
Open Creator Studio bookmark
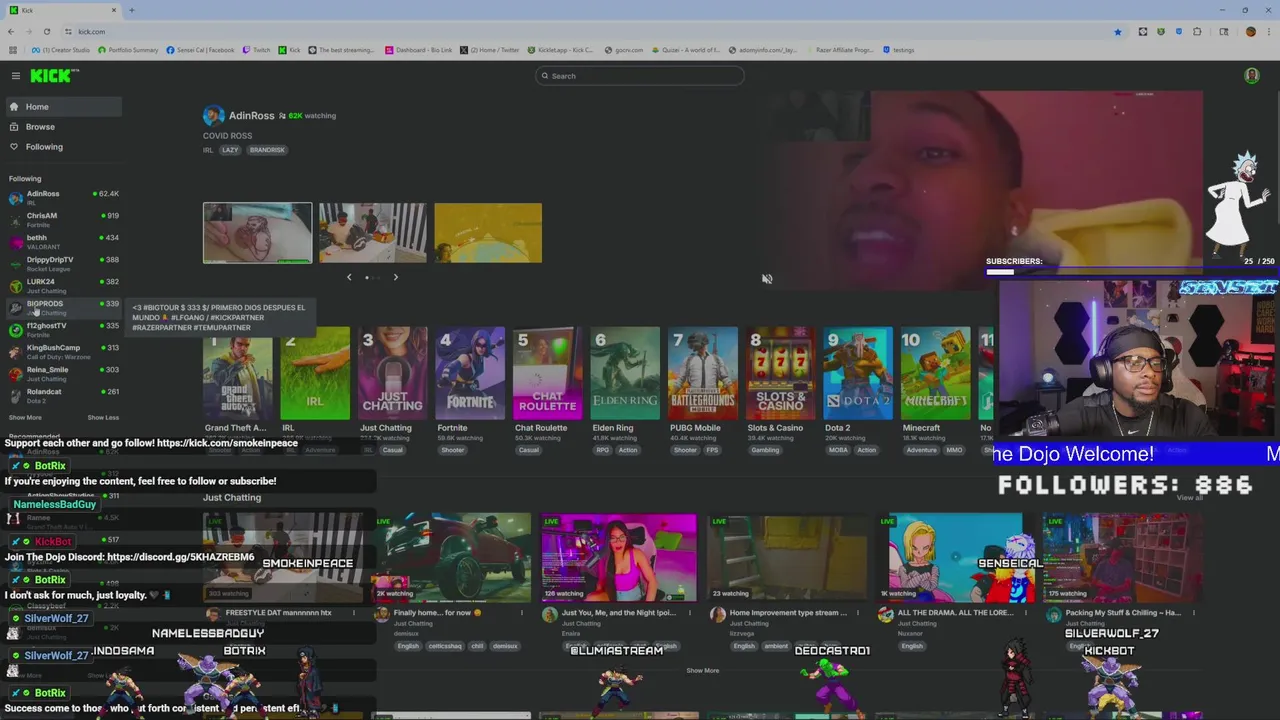coord(61,50)
